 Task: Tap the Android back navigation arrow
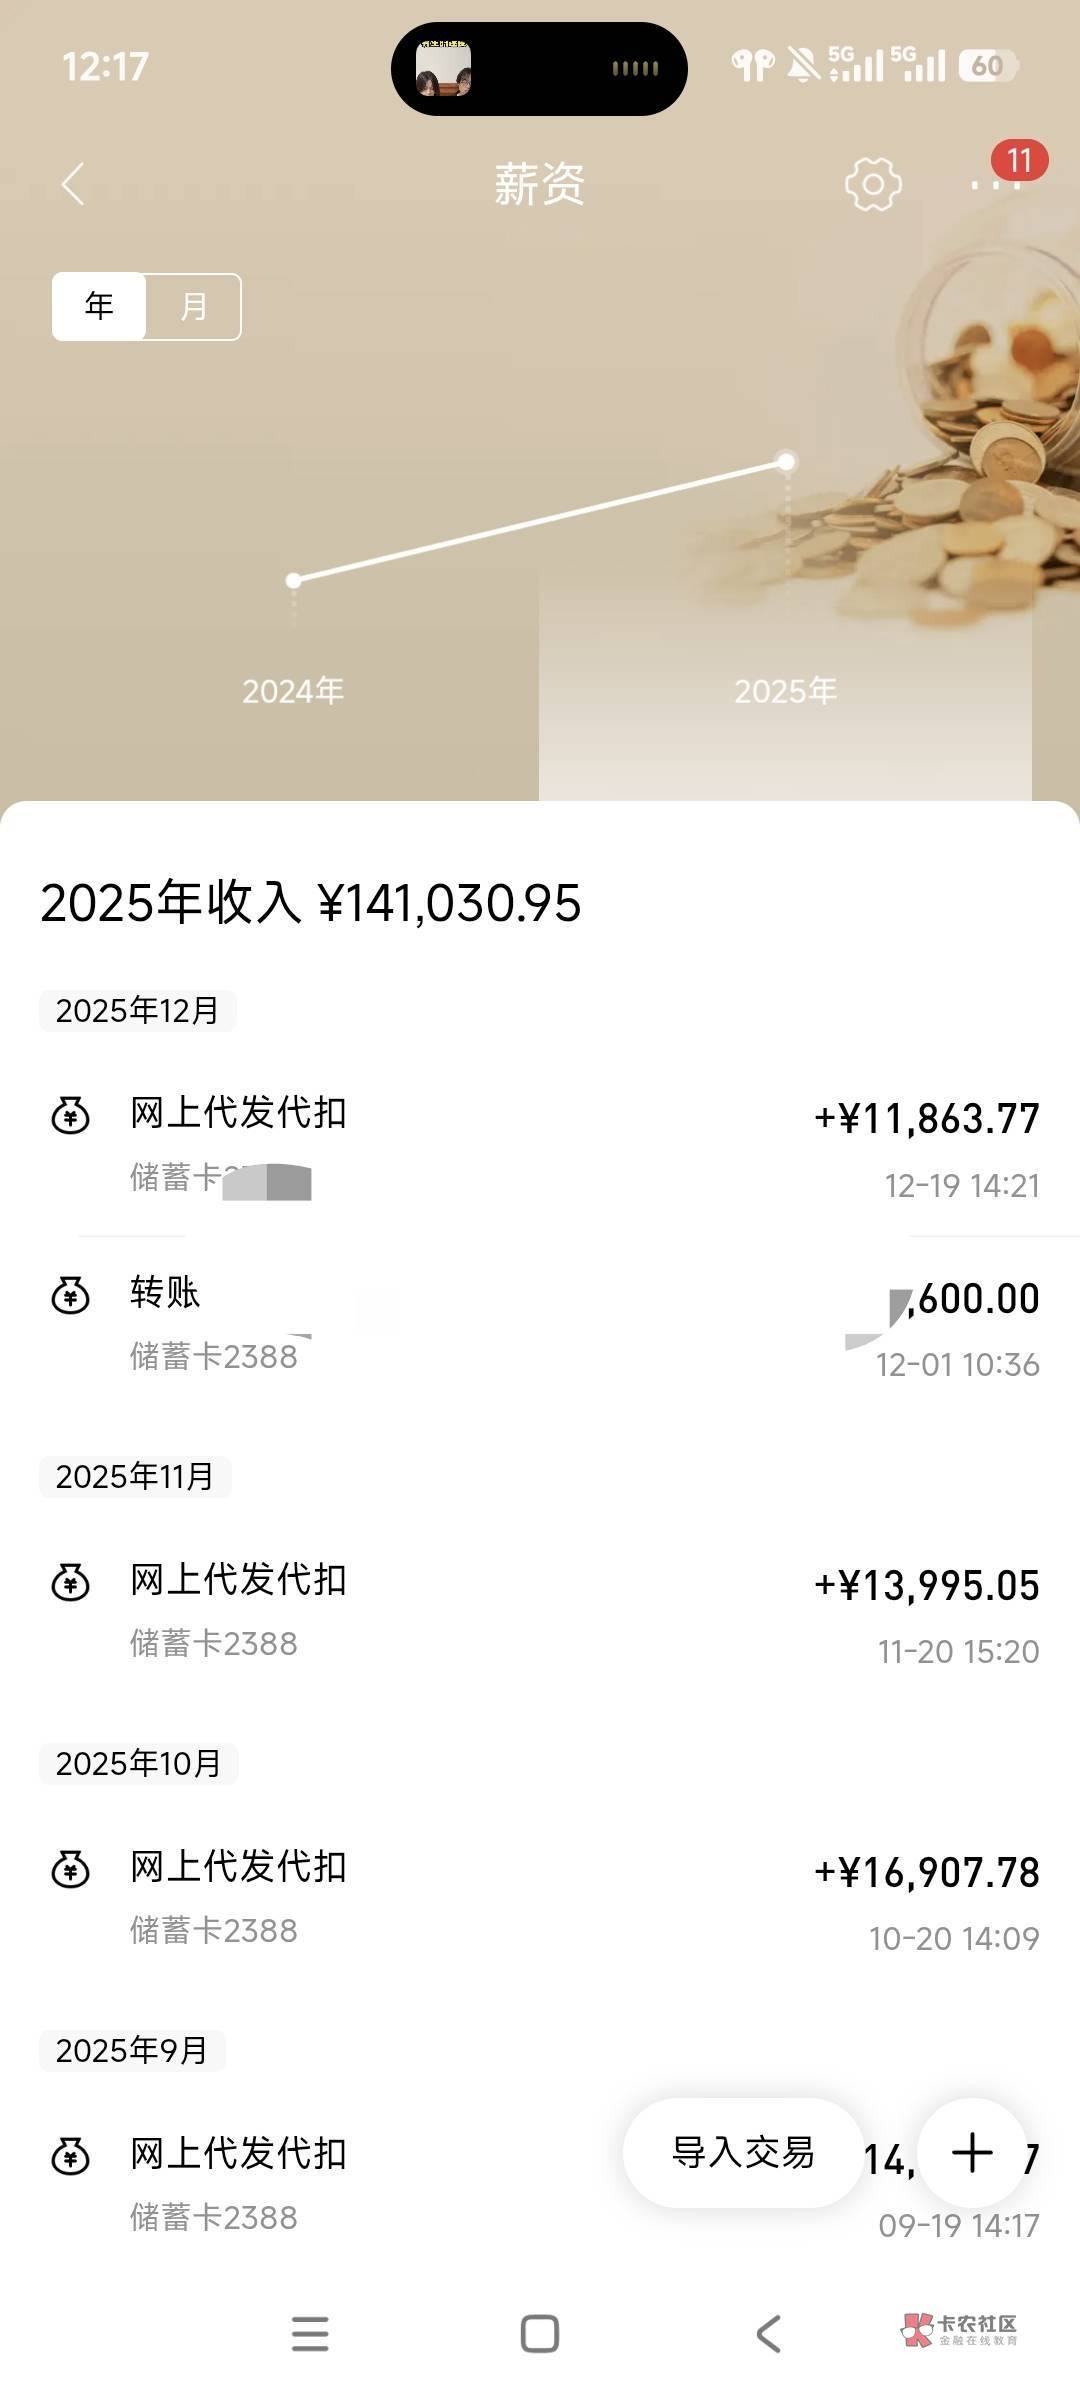point(768,2334)
